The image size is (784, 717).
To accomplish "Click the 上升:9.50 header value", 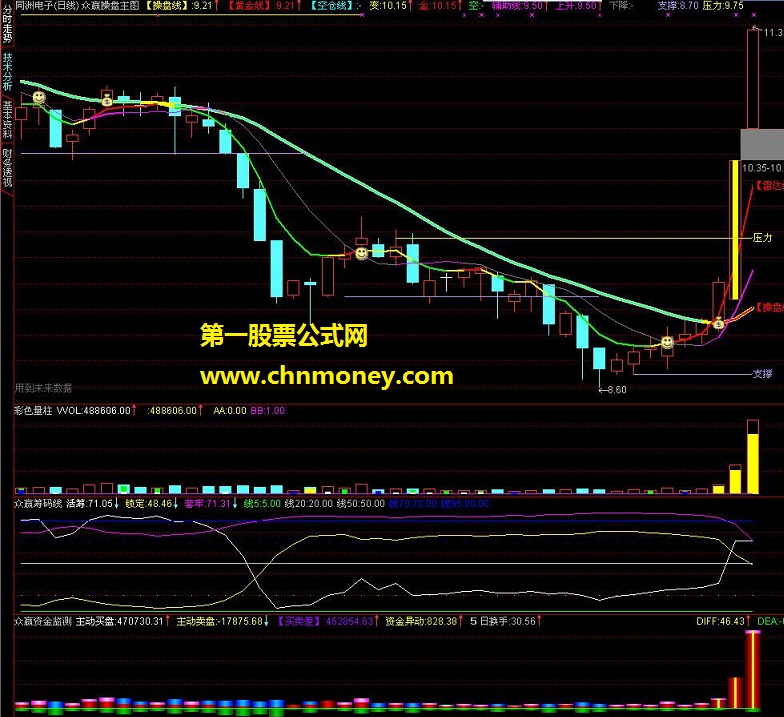I will pos(576,6).
